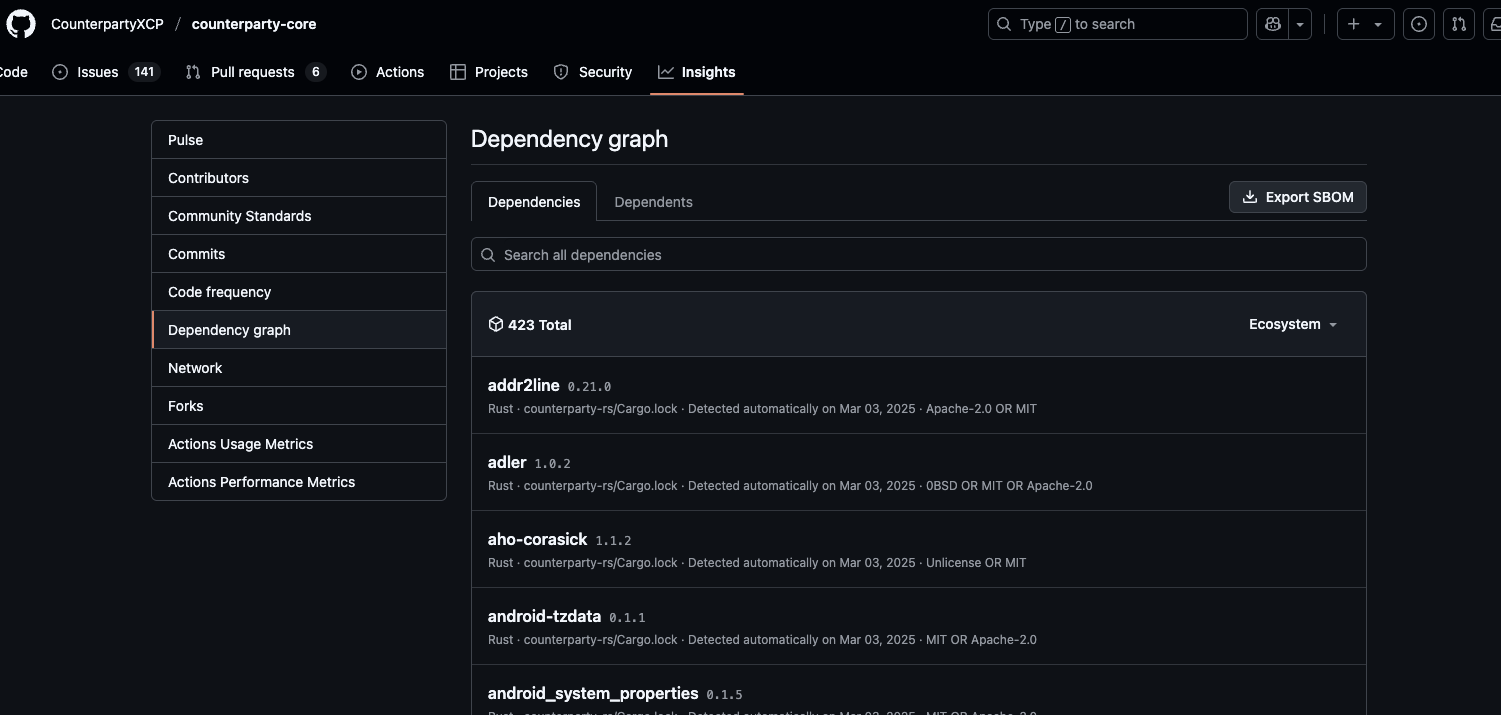Open the addr2line dependency link
The width and height of the screenshot is (1501, 715).
tap(523, 385)
